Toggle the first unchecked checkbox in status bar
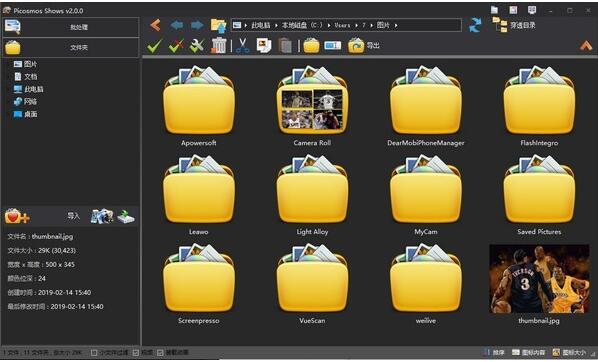Image resolution: width=598 pixels, height=362 pixels. (94, 352)
